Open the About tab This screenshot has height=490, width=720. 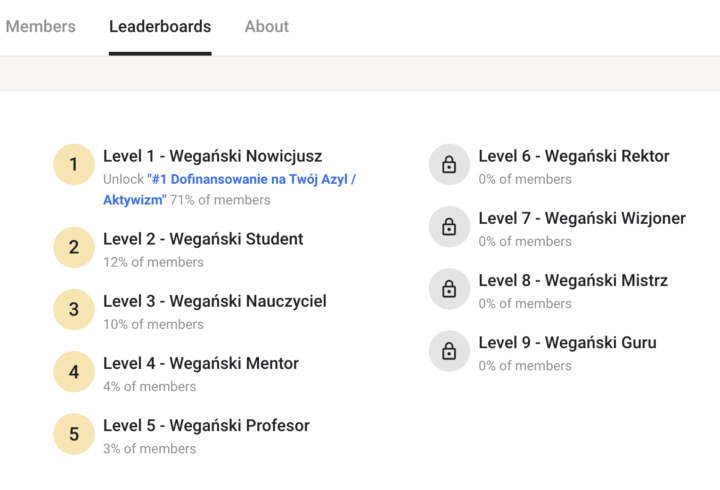267,27
